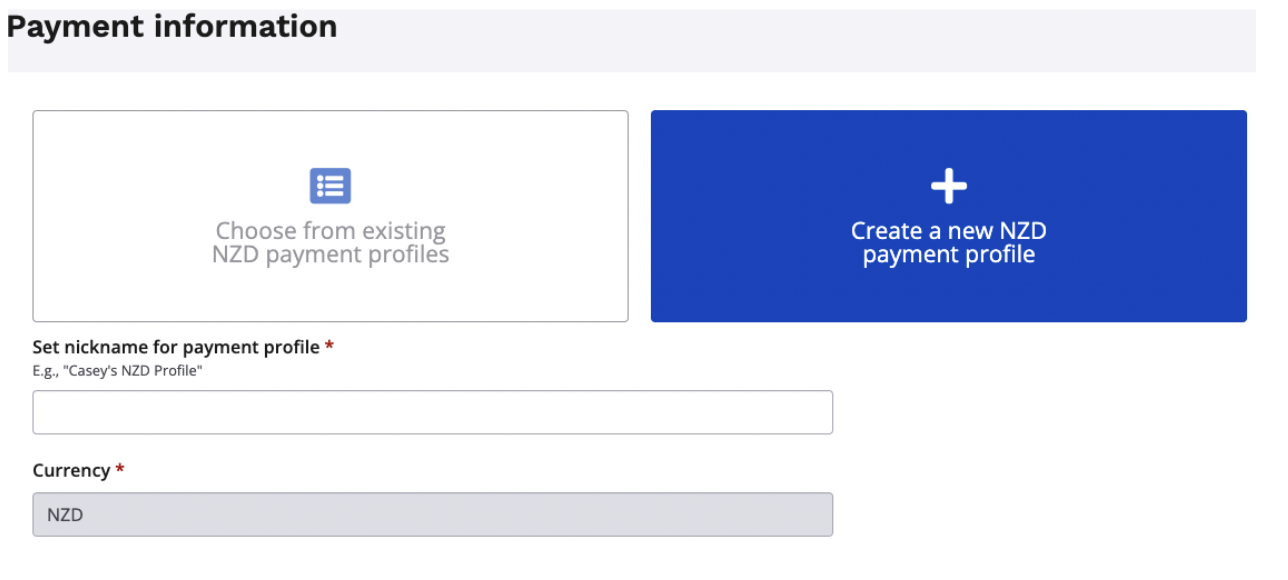Click the Payment information heading
Screen dimensions: 1288x580
(172, 27)
